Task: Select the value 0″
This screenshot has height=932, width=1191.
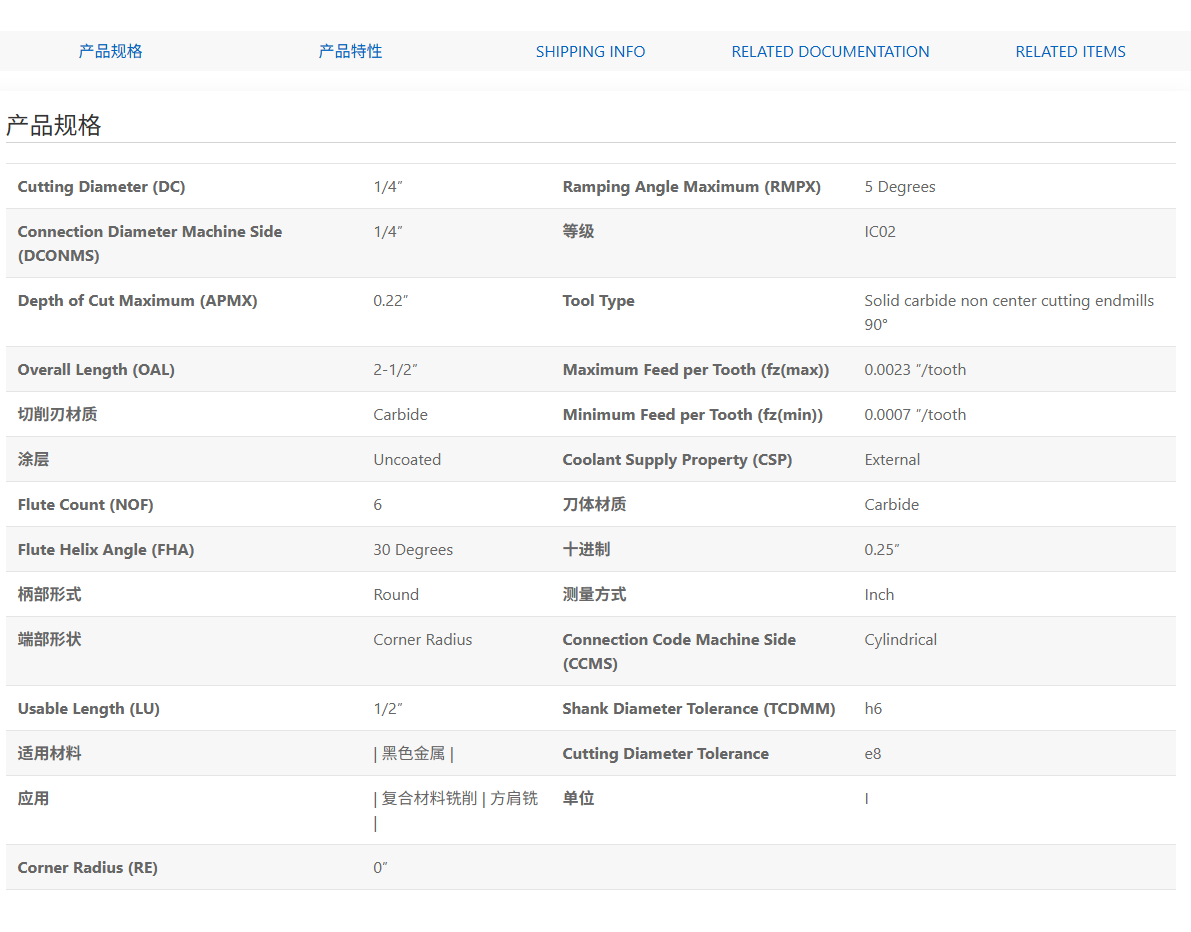Action: tap(380, 867)
